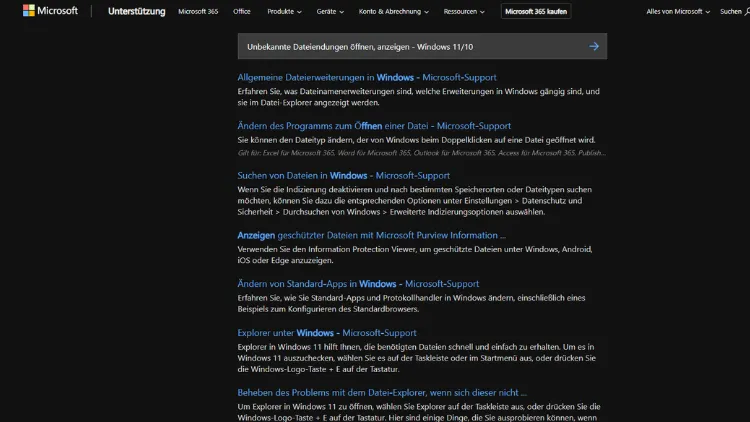750x422 pixels.
Task: Open Allgemeine Dateierweiterungen in Windows result
Action: (x=367, y=78)
